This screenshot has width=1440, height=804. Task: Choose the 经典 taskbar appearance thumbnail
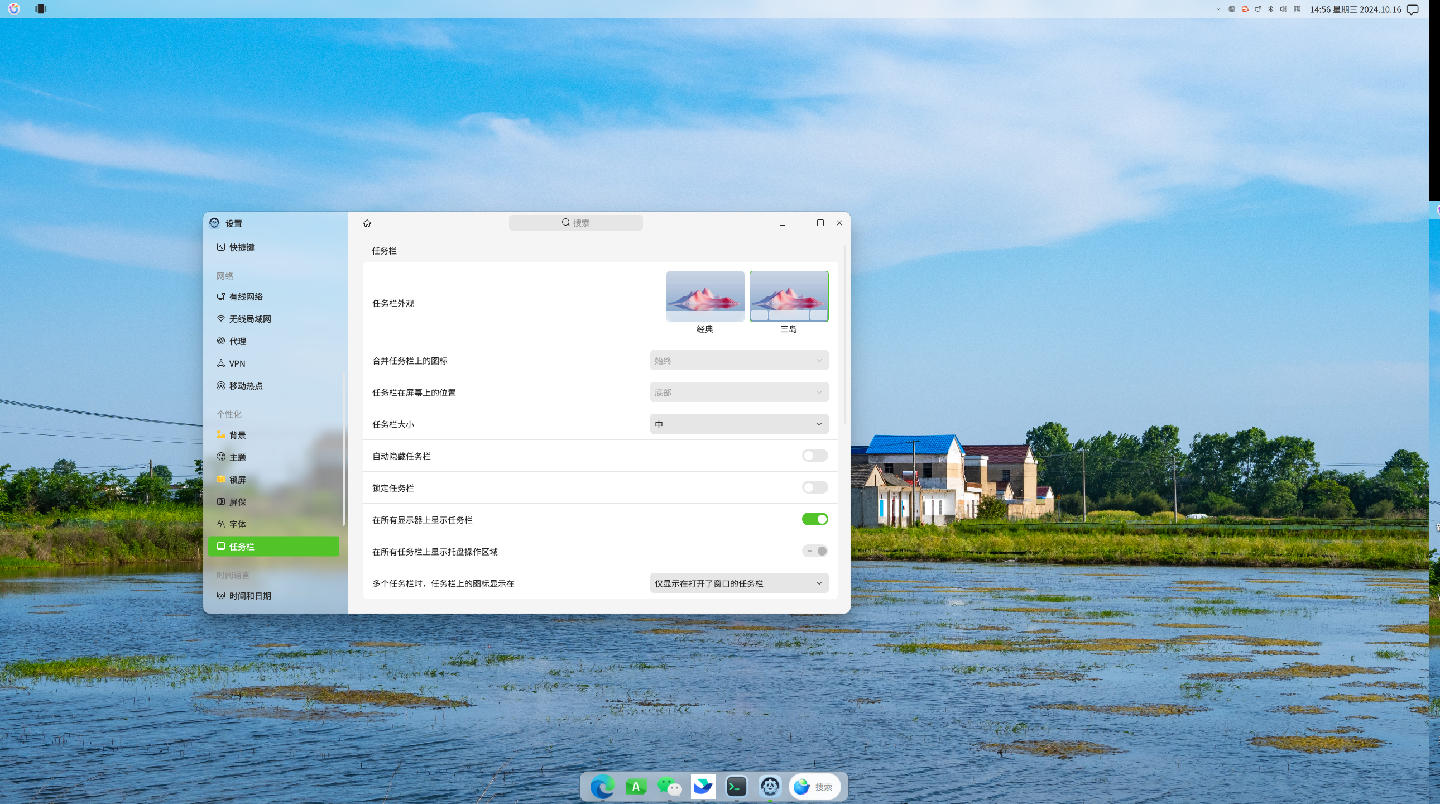[x=705, y=296]
